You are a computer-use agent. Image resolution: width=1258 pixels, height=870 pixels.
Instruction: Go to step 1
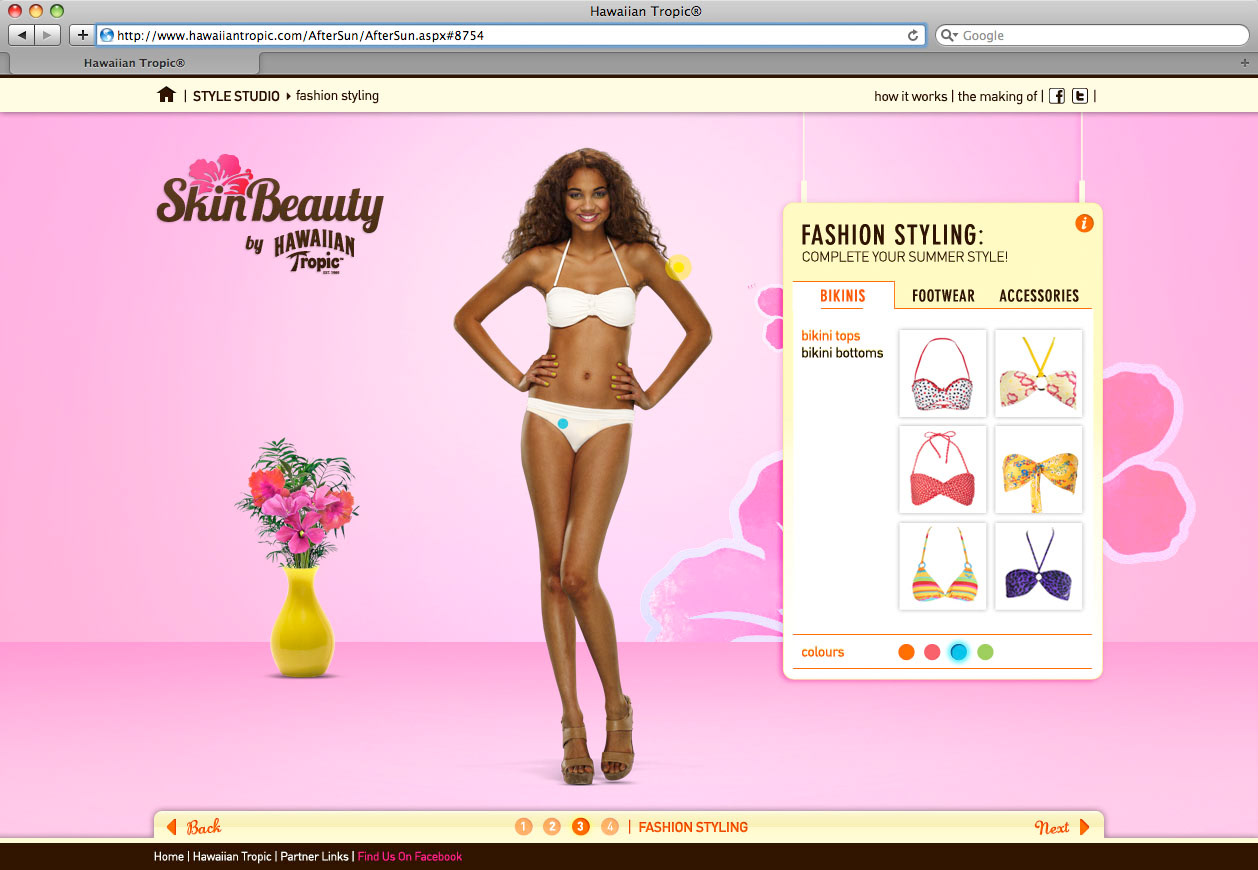click(524, 826)
